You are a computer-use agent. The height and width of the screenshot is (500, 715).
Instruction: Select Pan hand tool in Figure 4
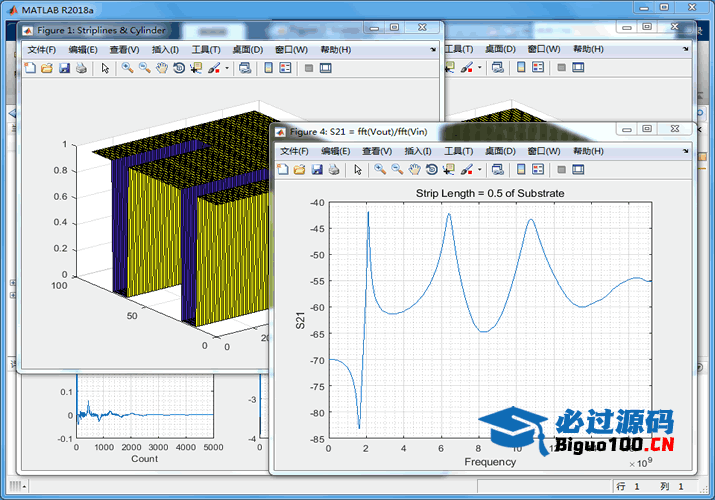pyautogui.click(x=414, y=170)
